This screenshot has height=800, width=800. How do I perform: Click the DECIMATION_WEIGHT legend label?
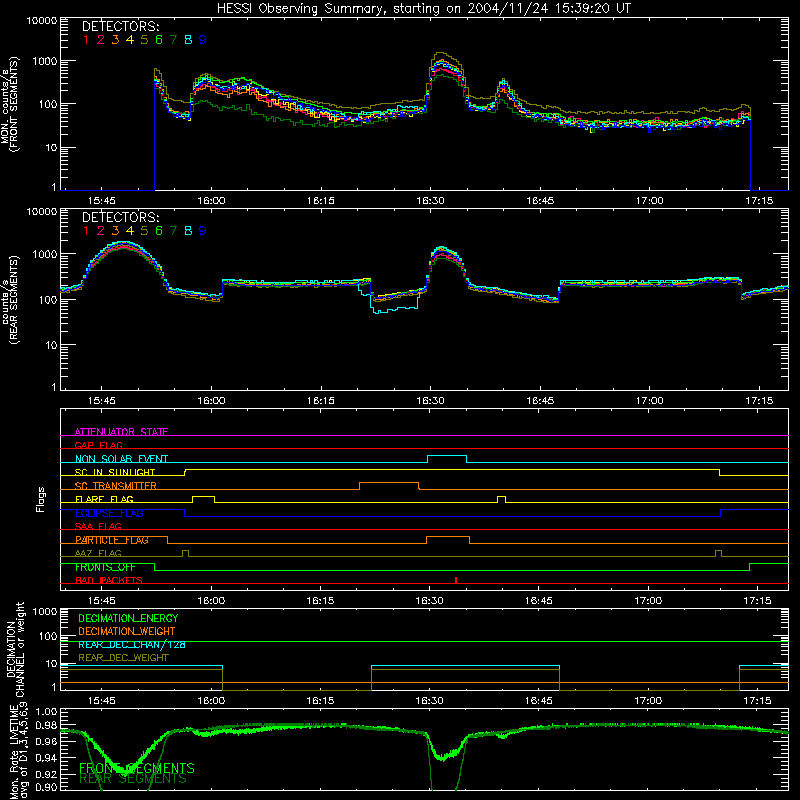pyautogui.click(x=127, y=631)
